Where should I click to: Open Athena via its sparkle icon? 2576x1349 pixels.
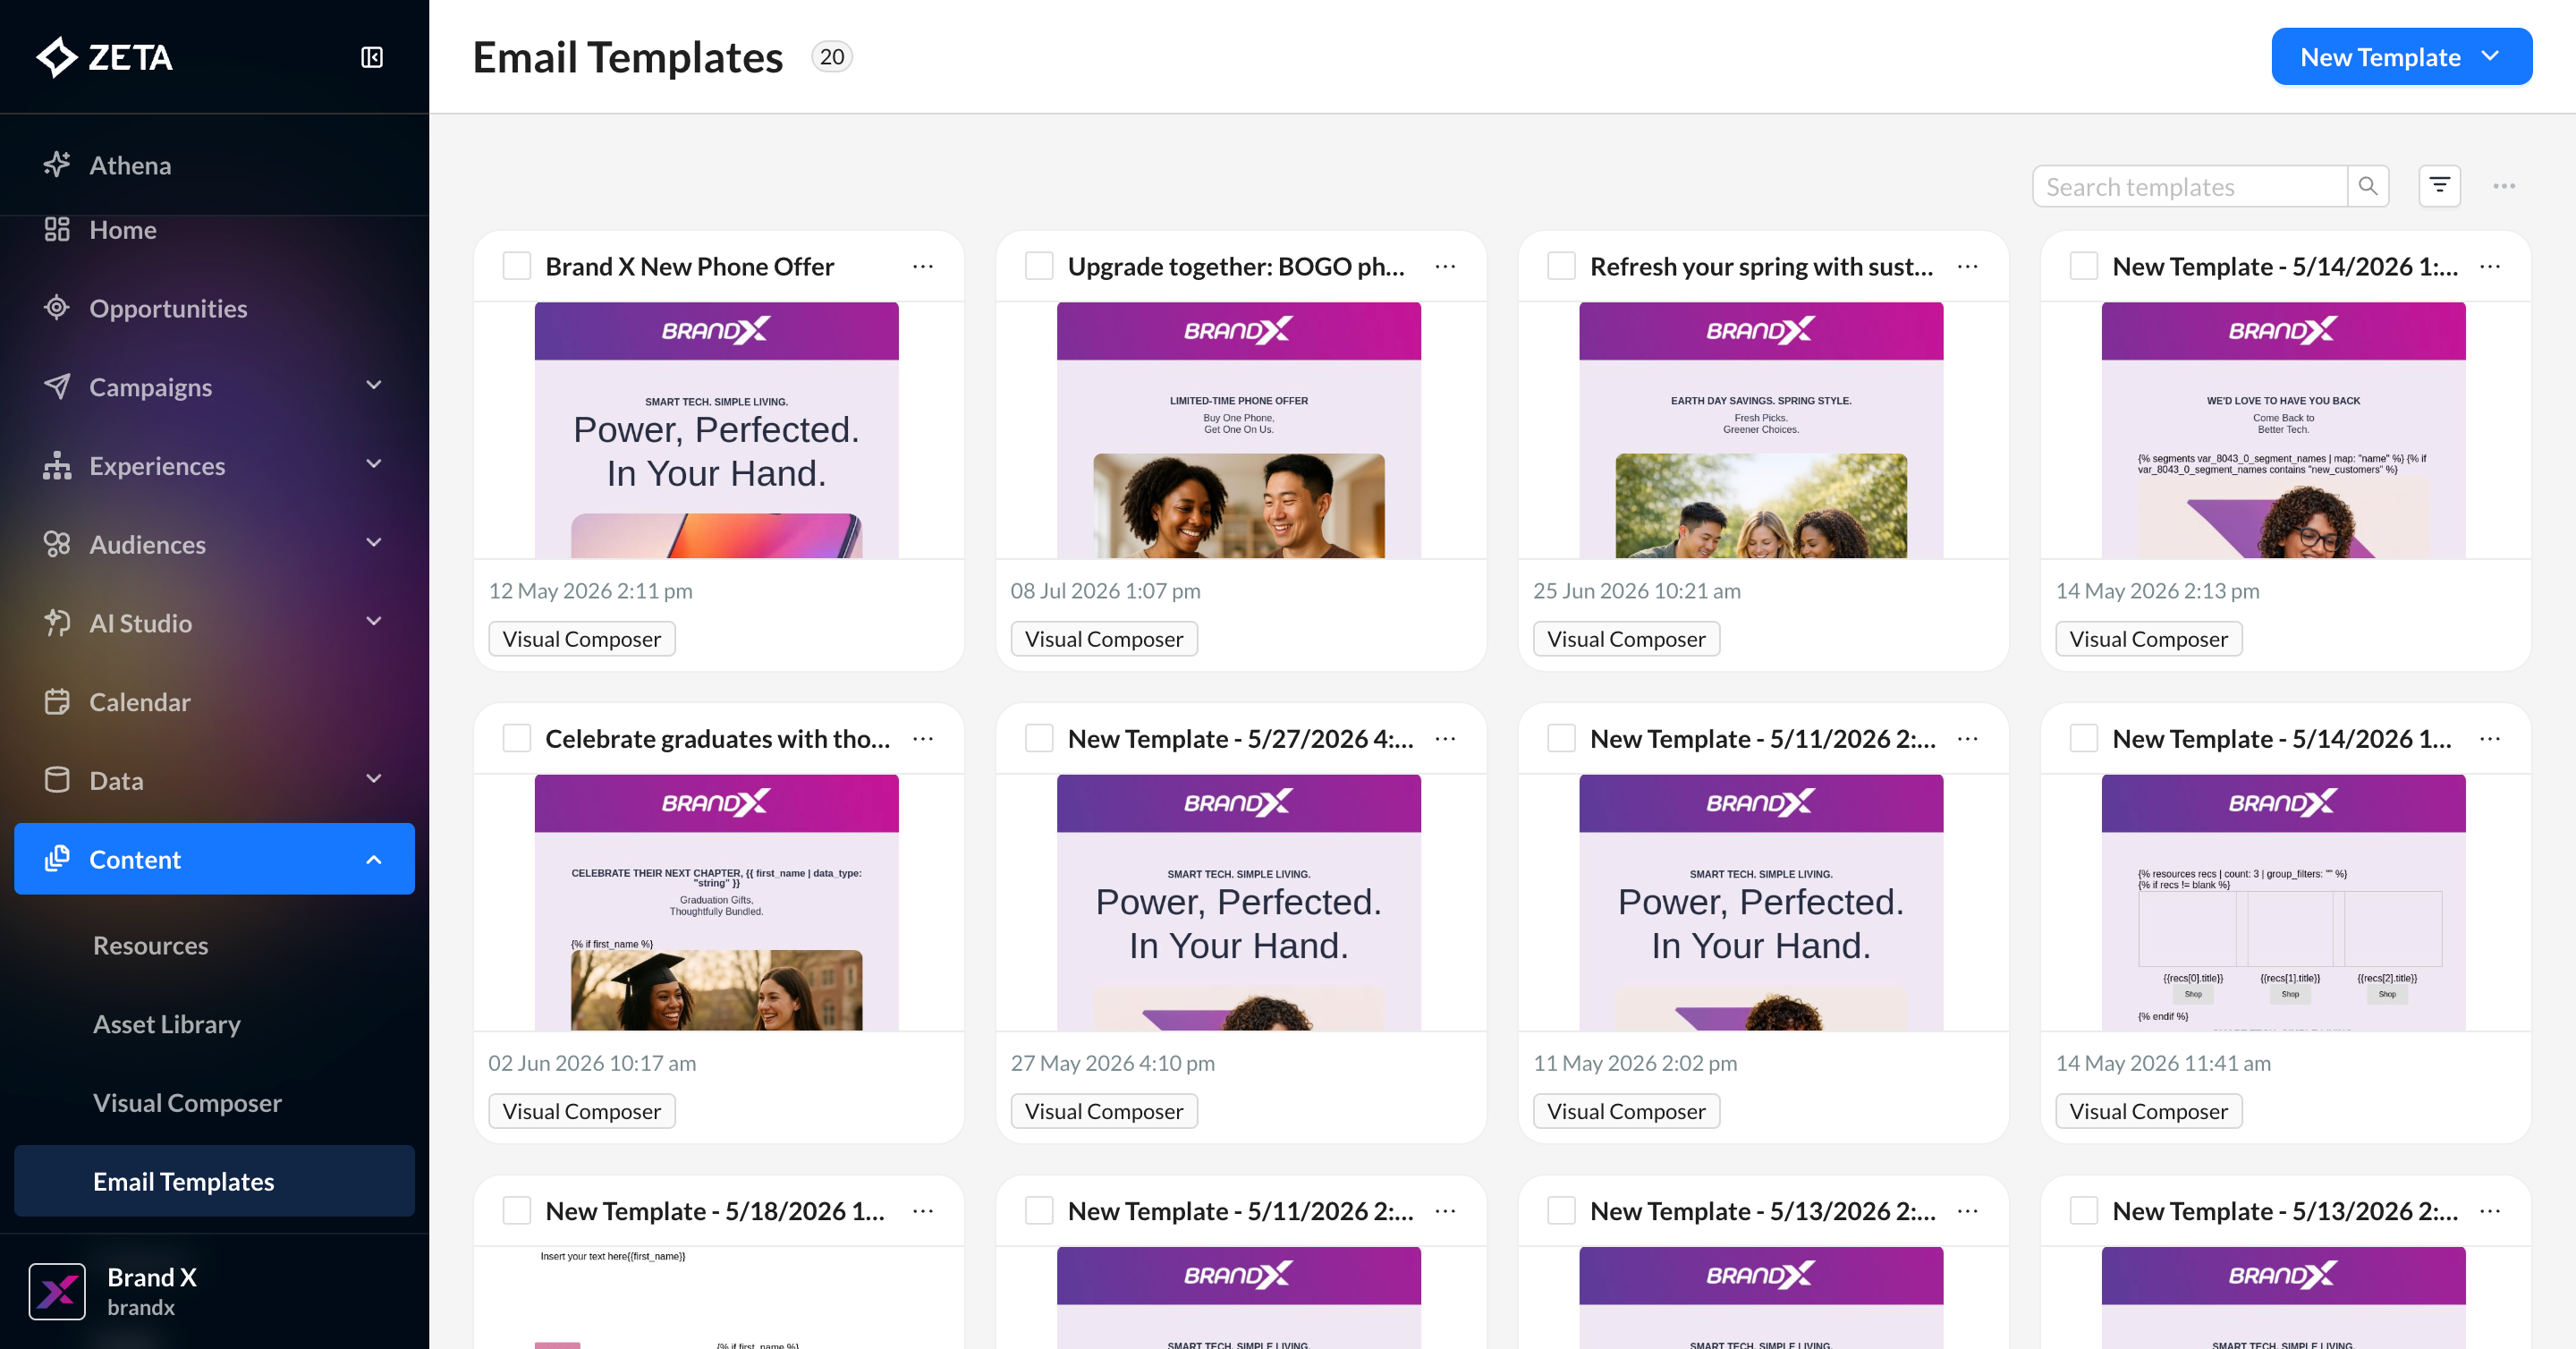tap(57, 164)
